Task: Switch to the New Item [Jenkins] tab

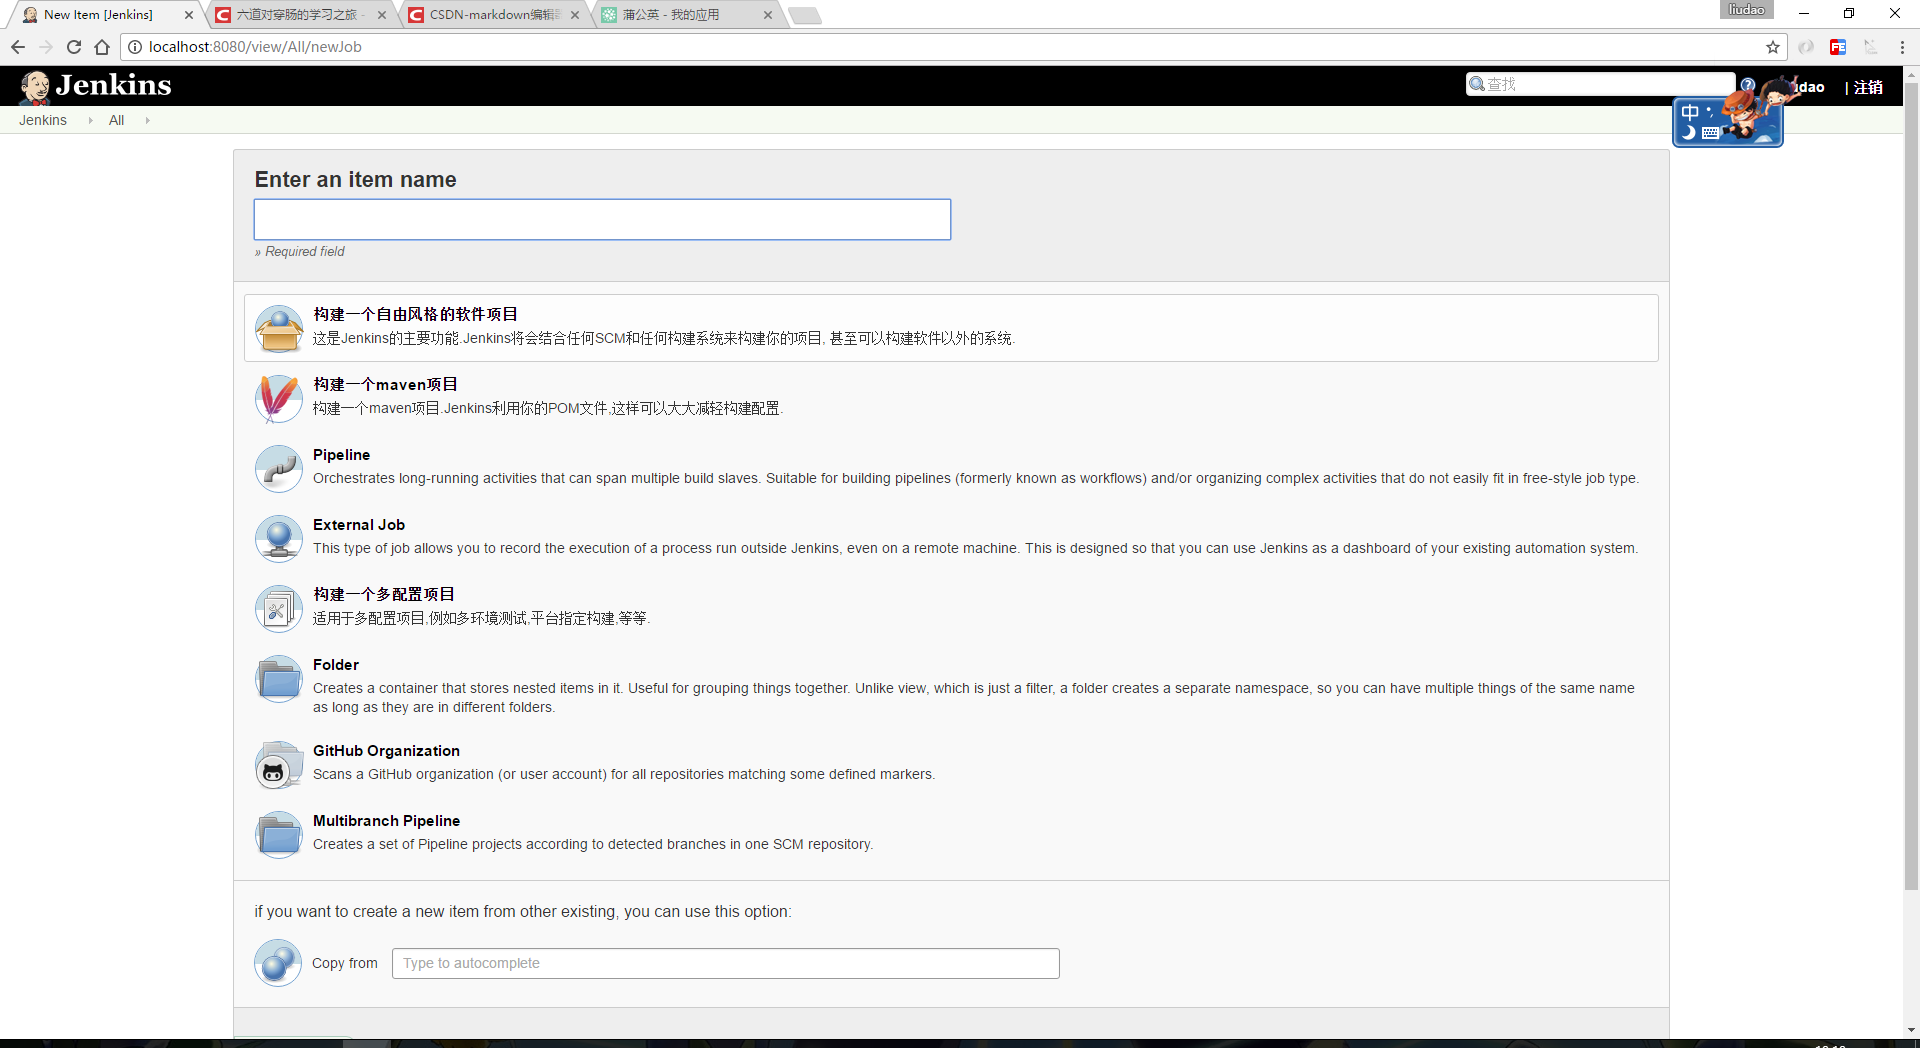Action: pyautogui.click(x=105, y=15)
